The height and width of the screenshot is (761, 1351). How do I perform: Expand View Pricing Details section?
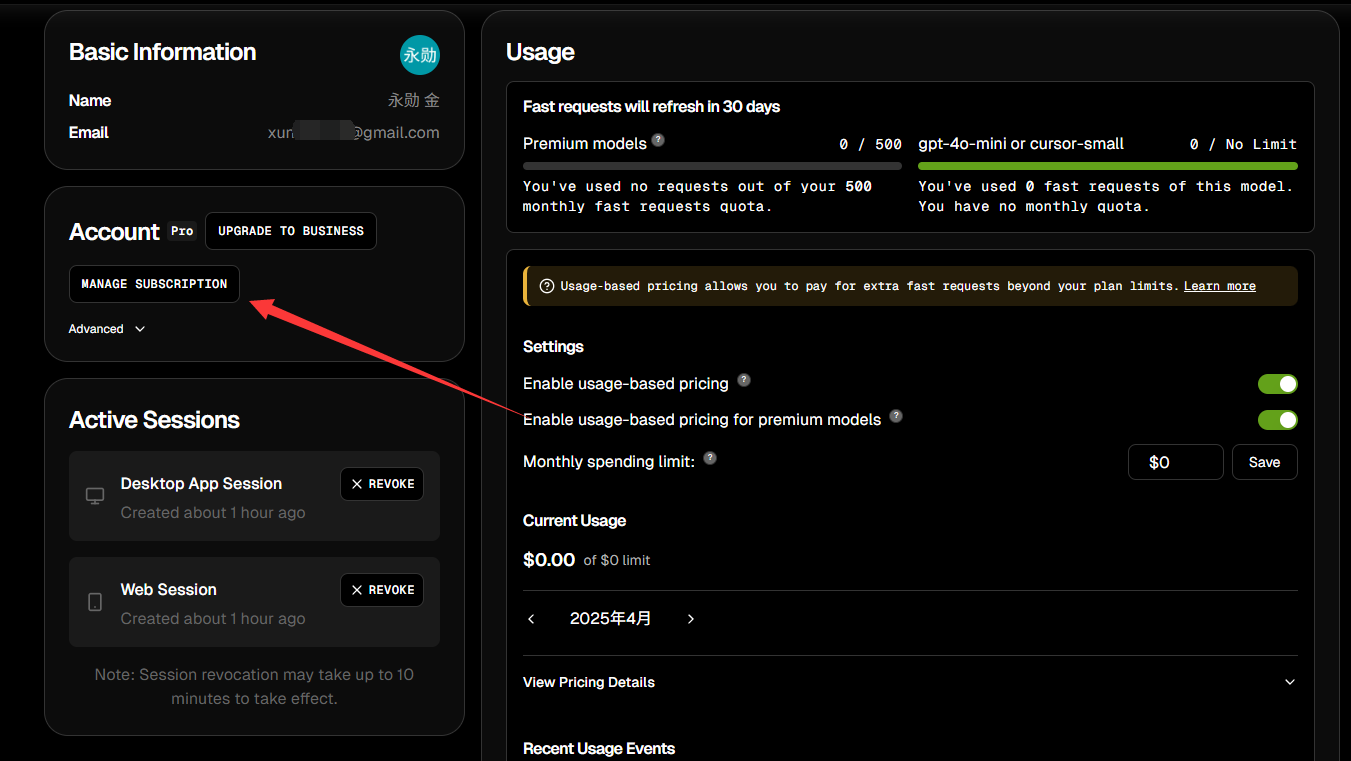[x=909, y=682]
